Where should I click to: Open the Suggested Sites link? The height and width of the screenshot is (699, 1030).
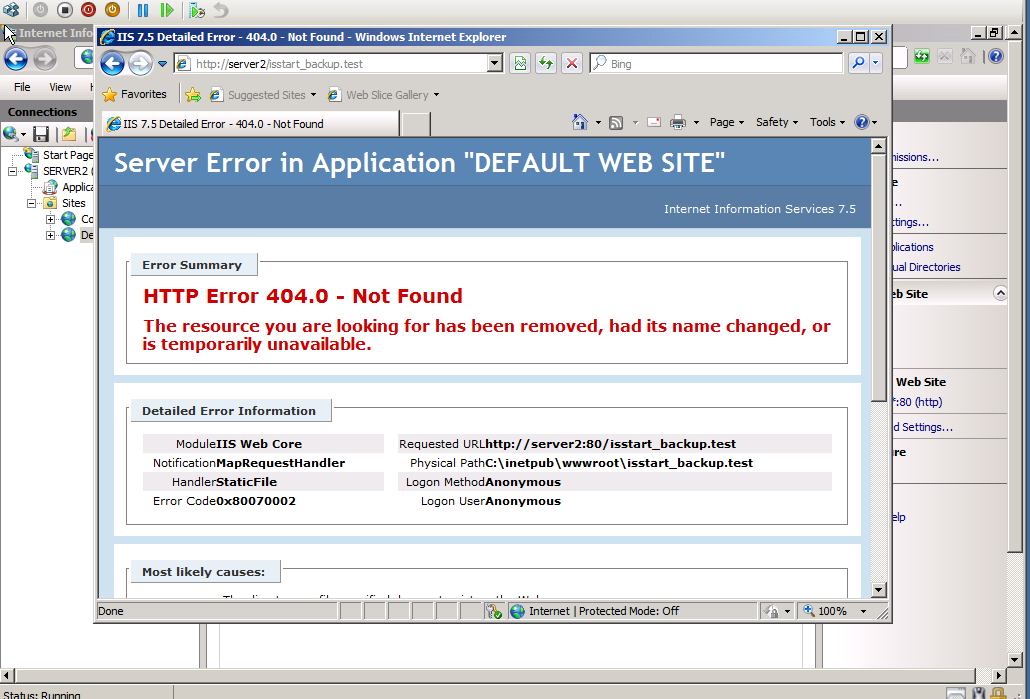262,95
